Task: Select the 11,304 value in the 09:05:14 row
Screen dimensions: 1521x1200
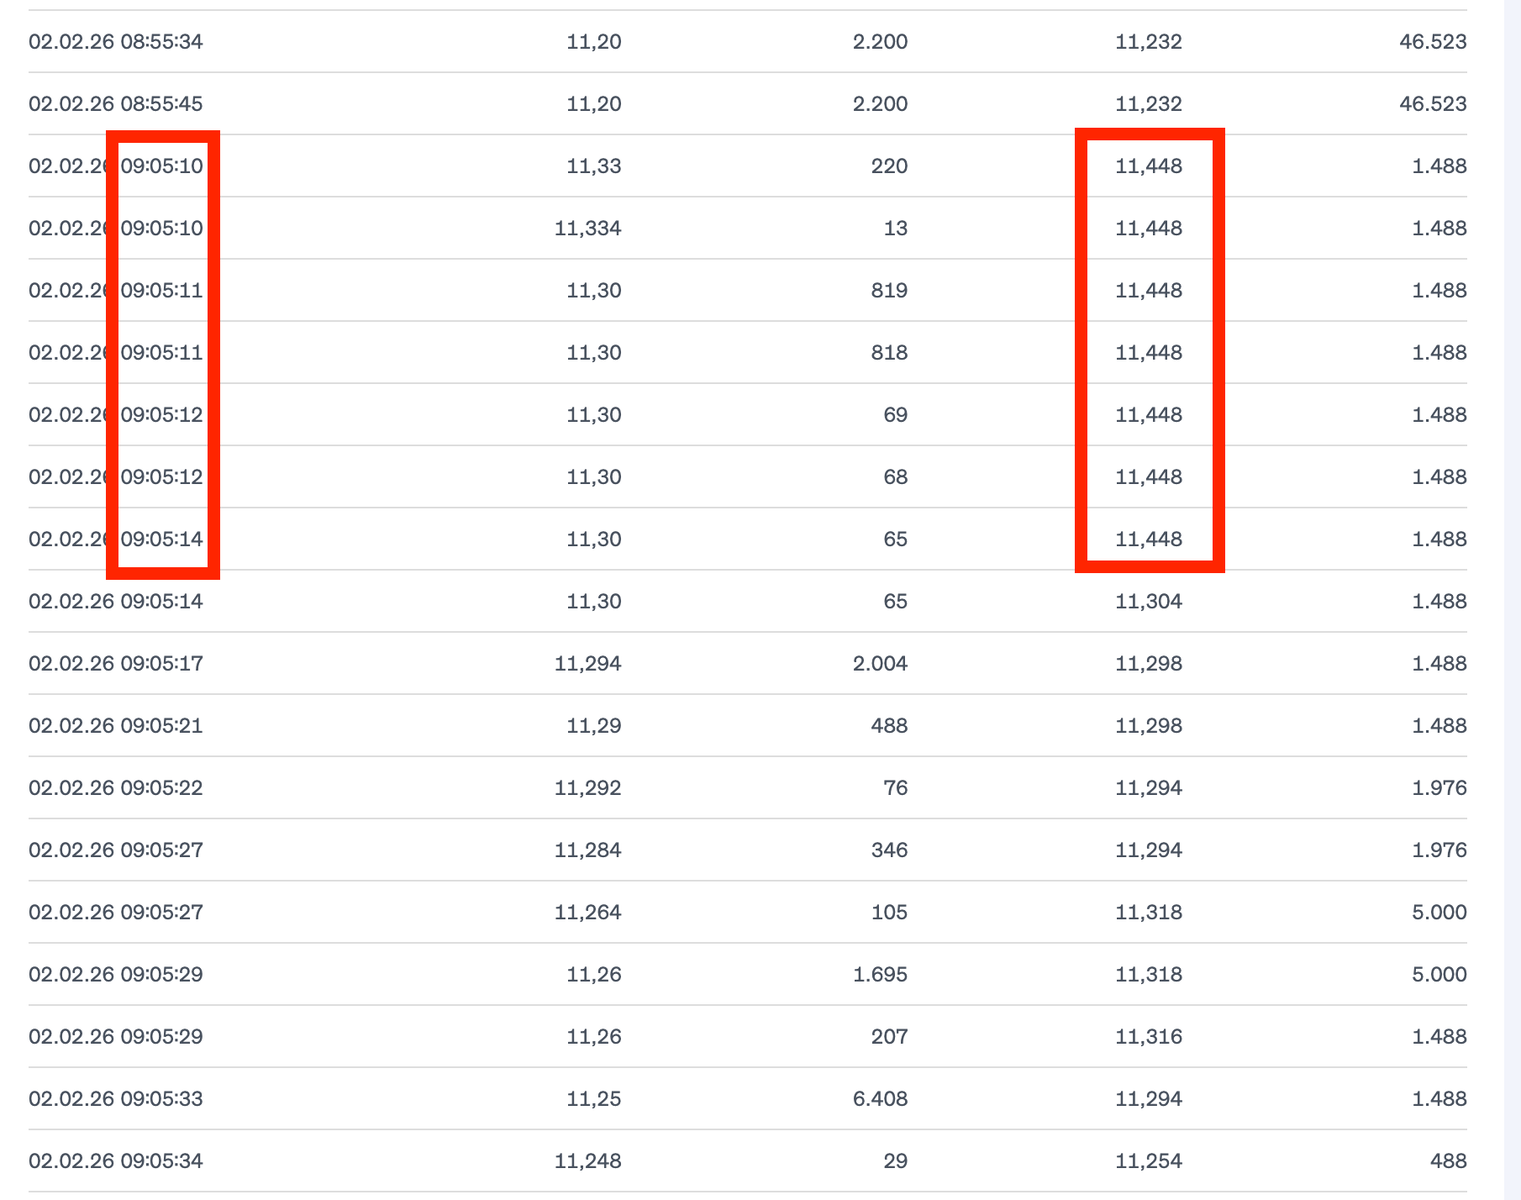Action: click(1149, 601)
